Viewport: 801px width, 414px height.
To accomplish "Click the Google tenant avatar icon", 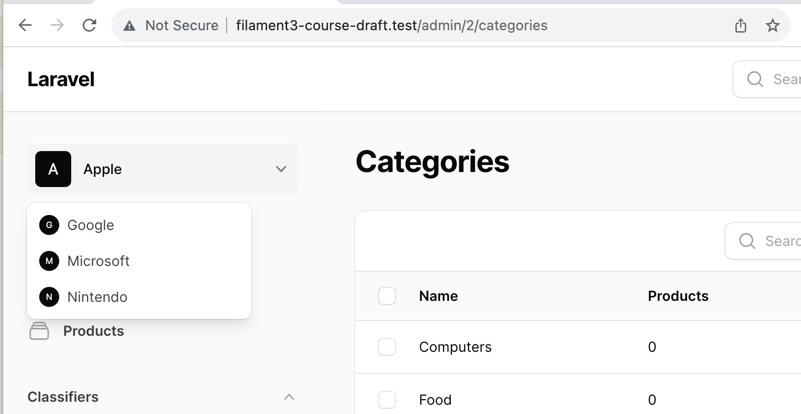I will 49,225.
